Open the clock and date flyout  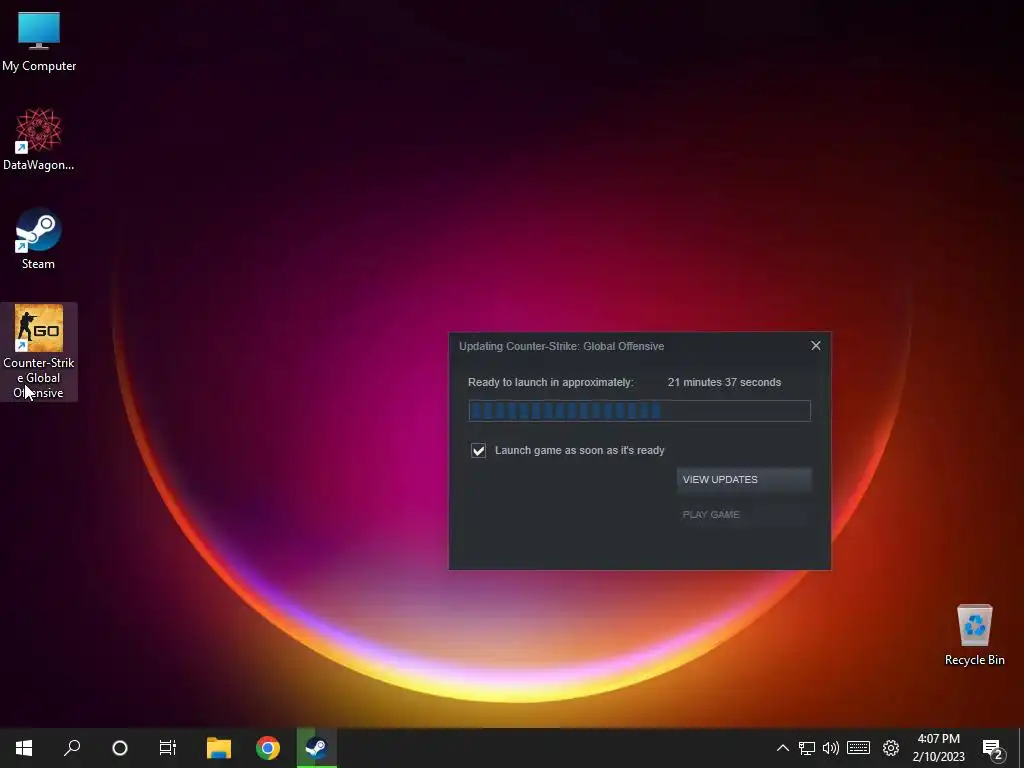coord(938,748)
